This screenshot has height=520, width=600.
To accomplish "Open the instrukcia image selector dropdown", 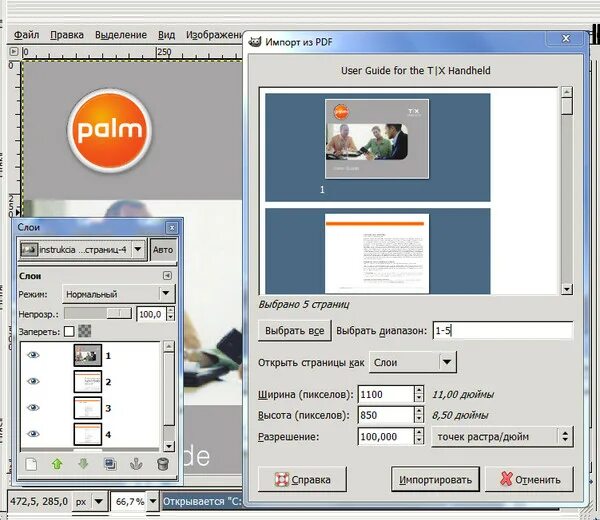I will [x=82, y=250].
